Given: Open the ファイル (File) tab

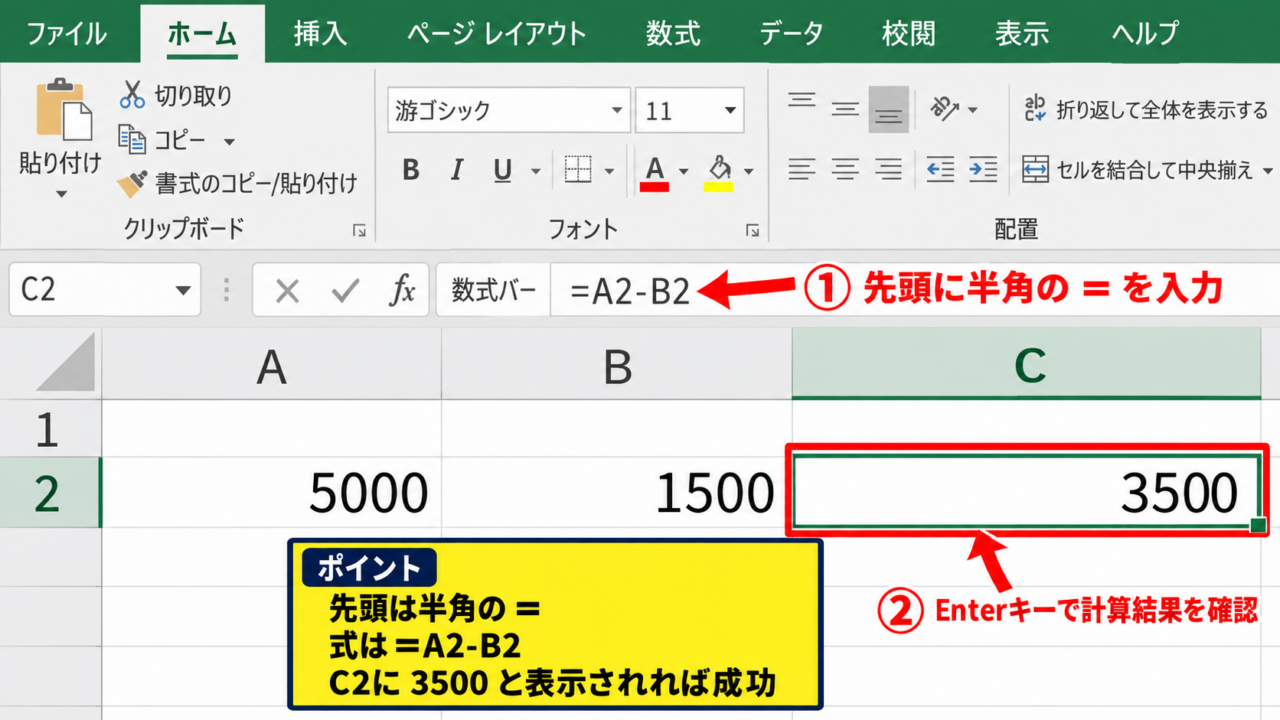Looking at the screenshot, I should click(68, 32).
